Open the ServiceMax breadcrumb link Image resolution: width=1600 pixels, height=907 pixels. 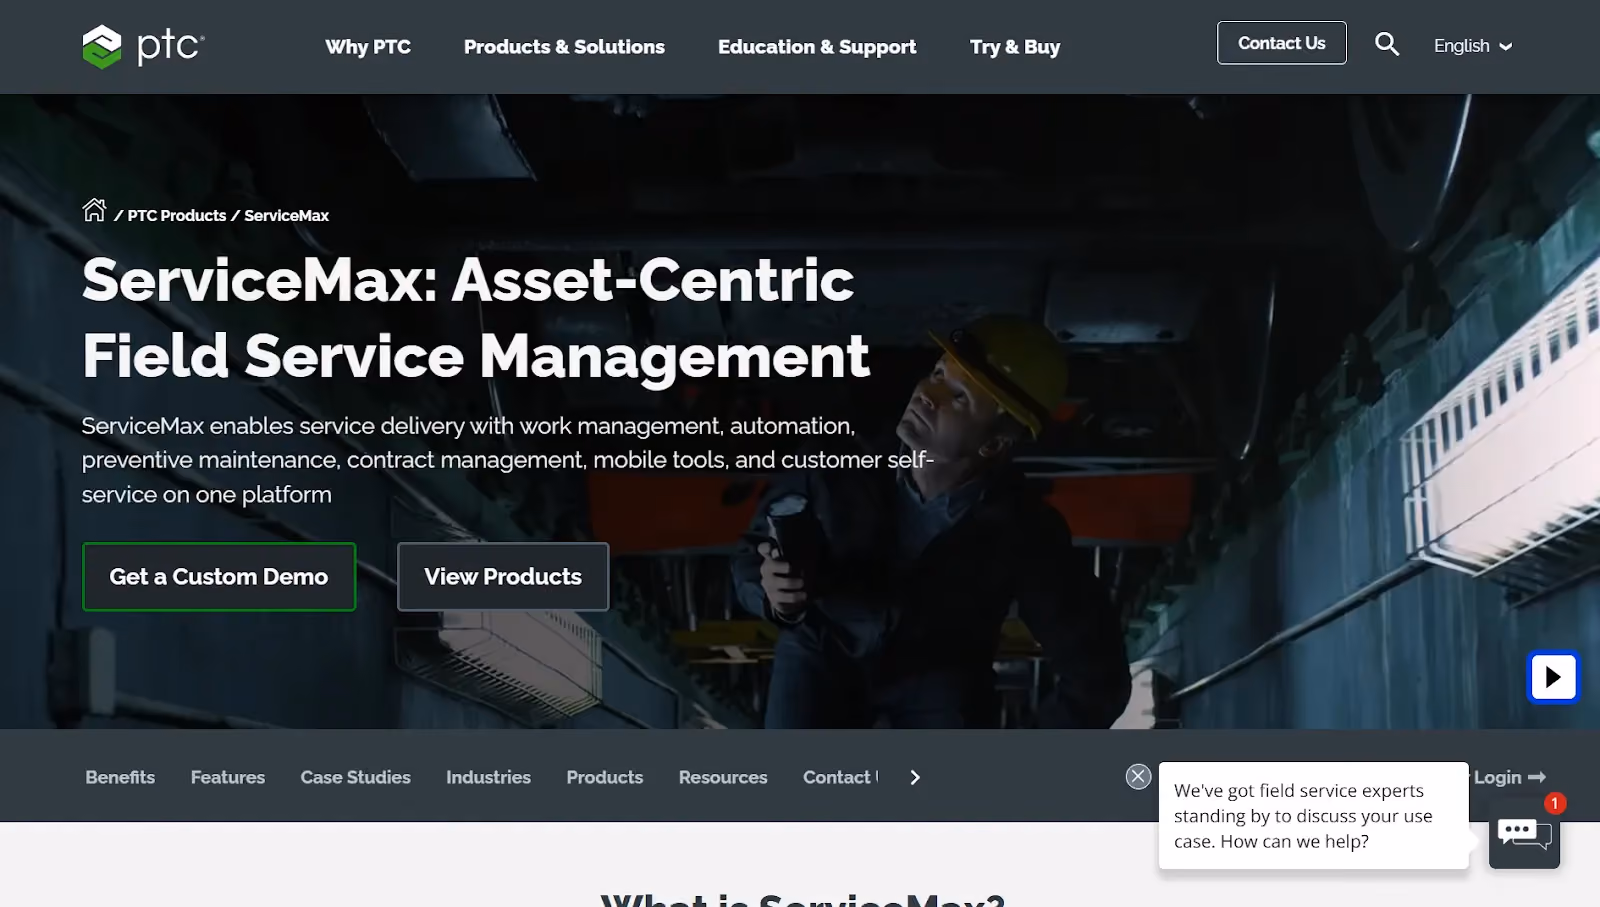point(287,216)
